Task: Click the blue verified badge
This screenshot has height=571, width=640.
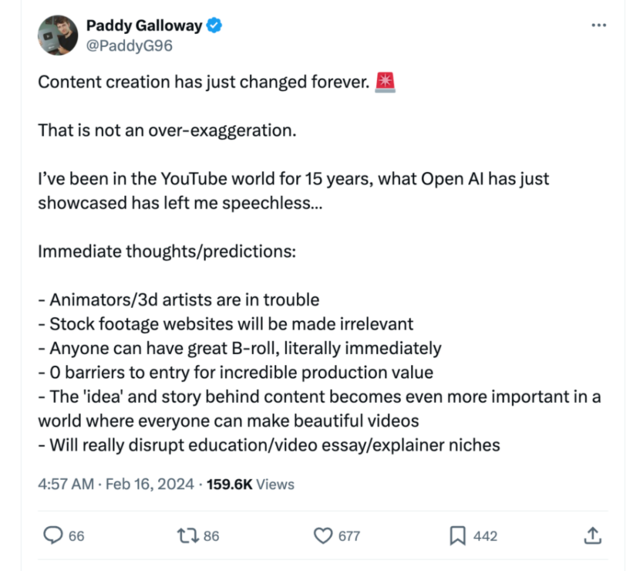Action: tap(215, 26)
